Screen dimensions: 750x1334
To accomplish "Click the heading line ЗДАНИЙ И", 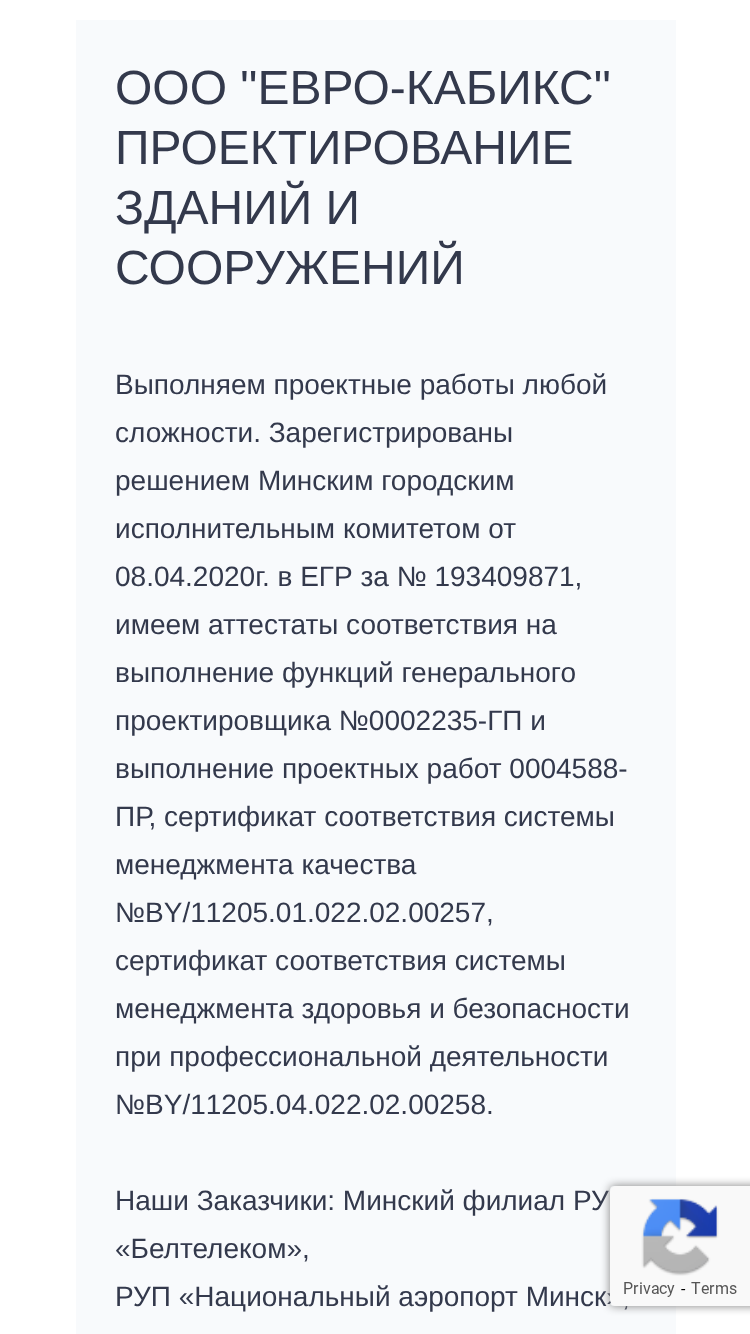I will pyautogui.click(x=237, y=209).
